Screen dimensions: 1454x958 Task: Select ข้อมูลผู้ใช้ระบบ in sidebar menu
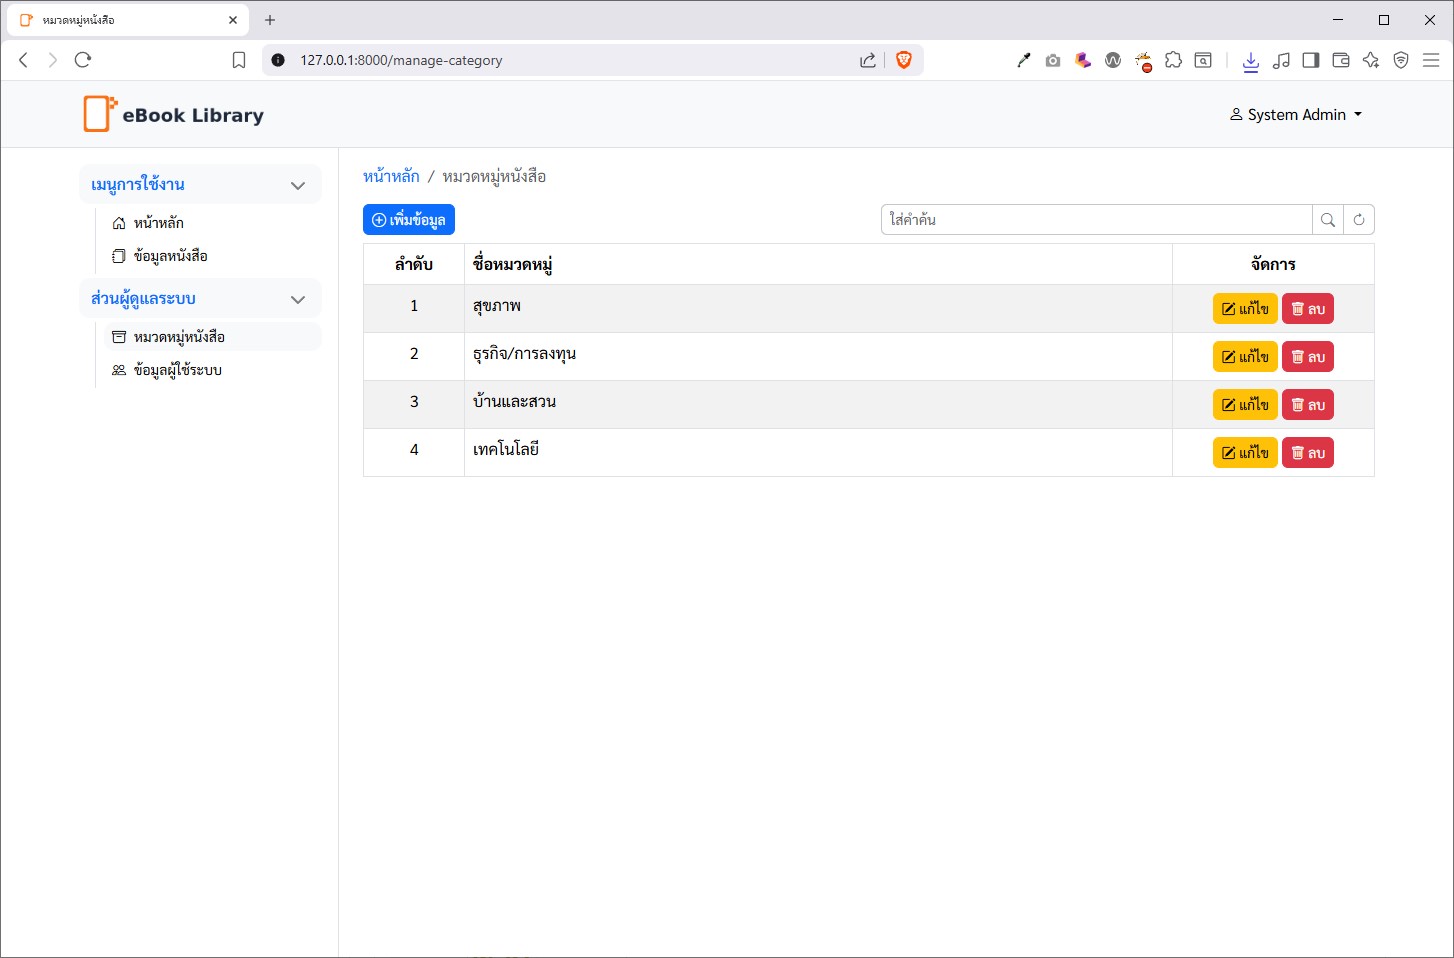coord(177,370)
